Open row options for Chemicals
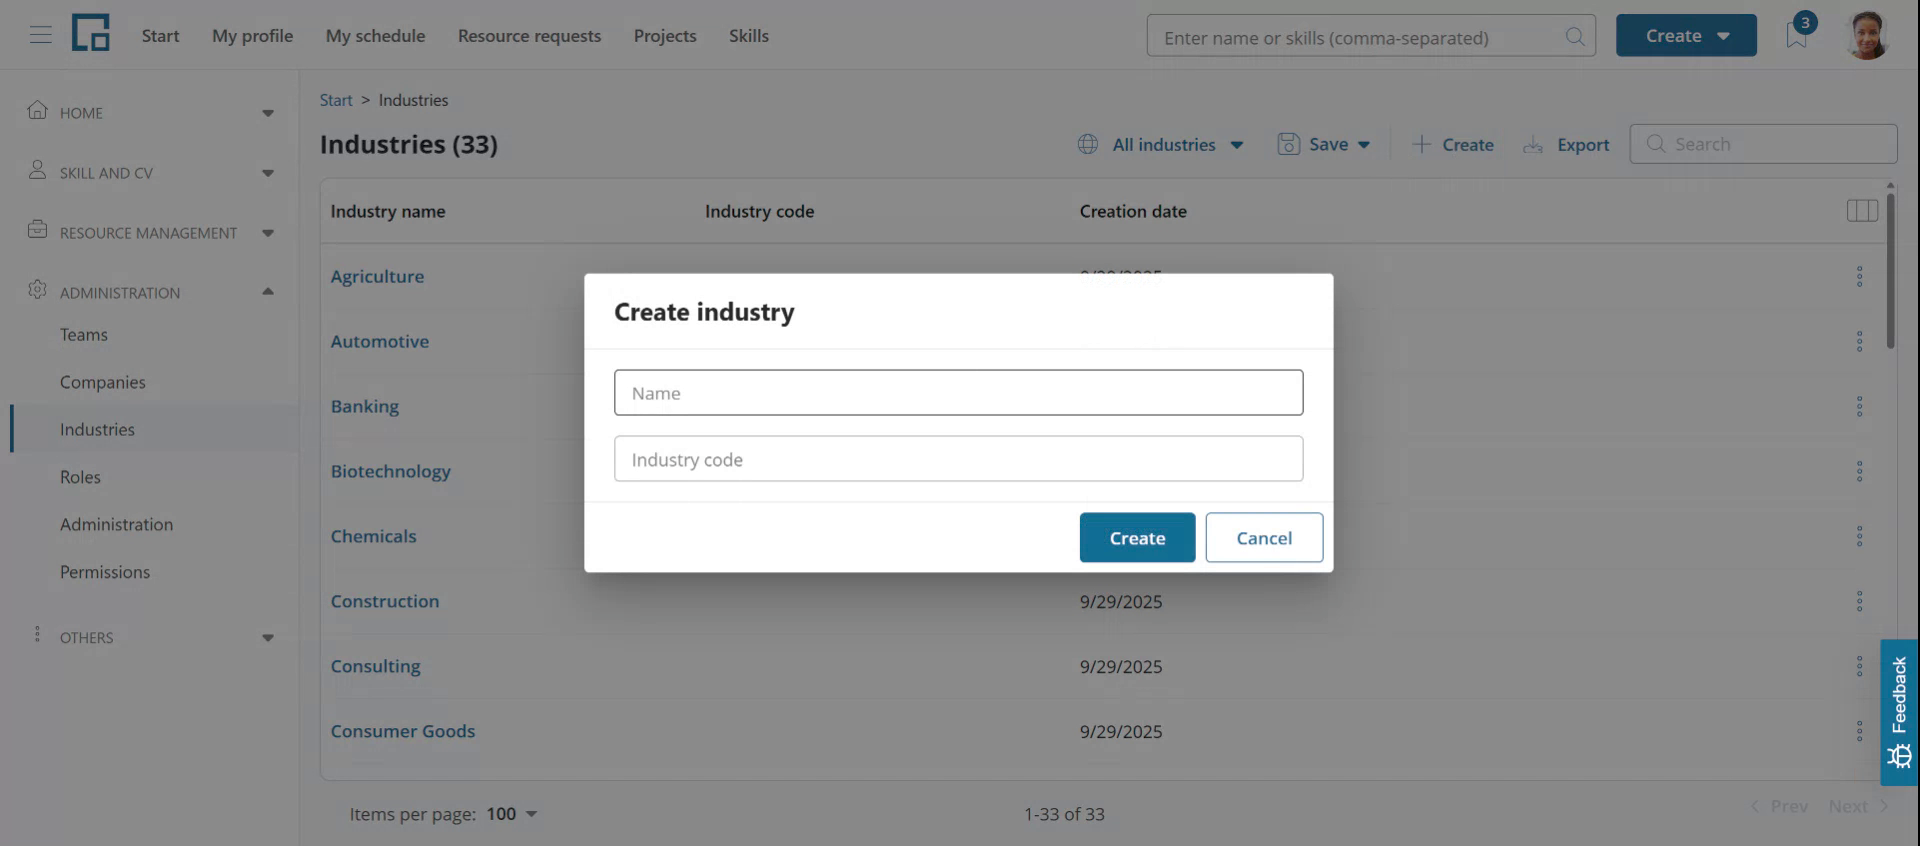The image size is (1920, 846). tap(1859, 536)
